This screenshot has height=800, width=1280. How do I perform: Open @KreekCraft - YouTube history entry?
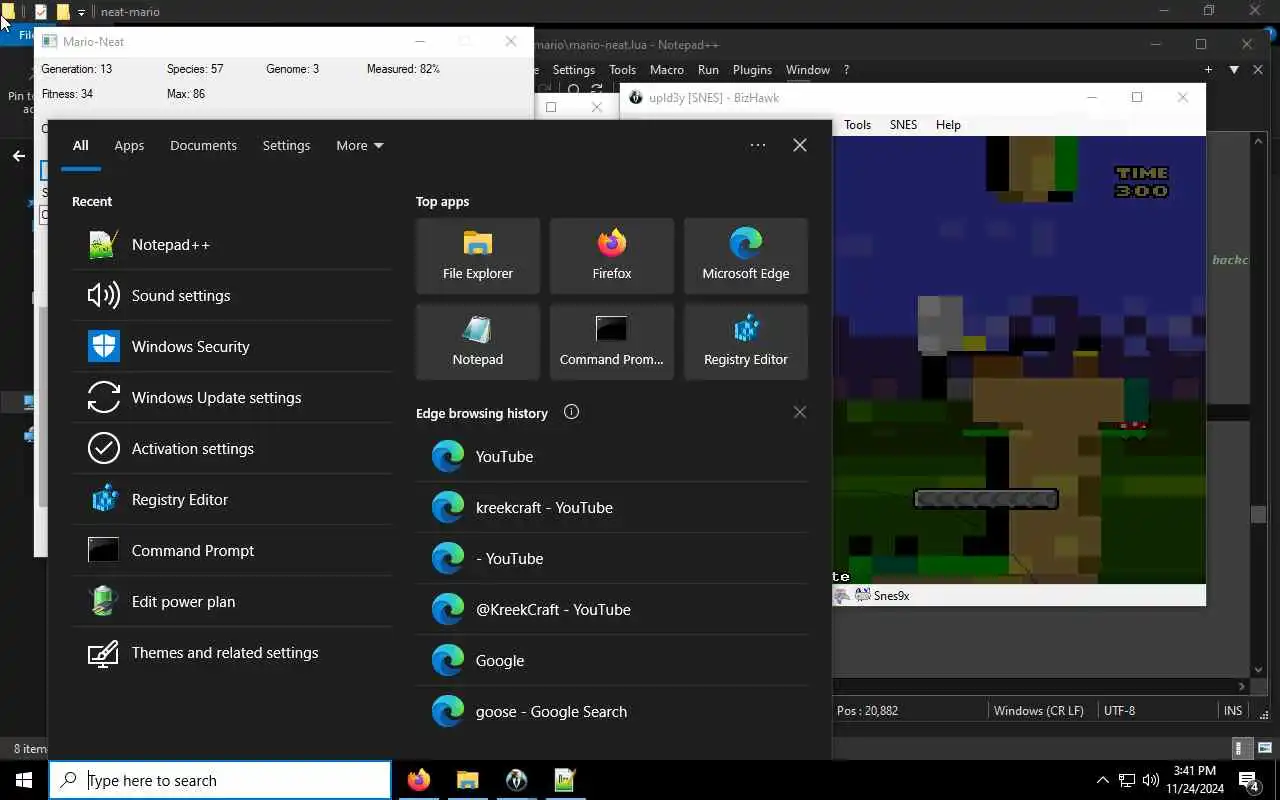(x=612, y=609)
